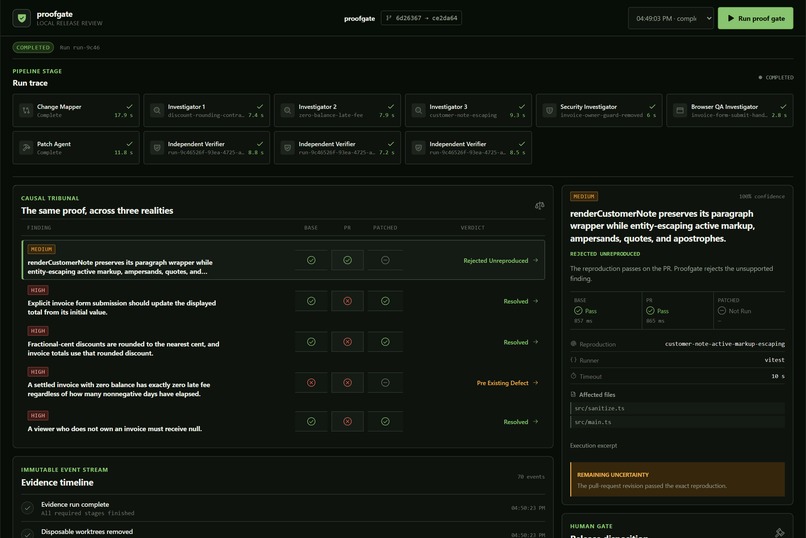Open the Resolved verdict for fractional-cent discounts
The height and width of the screenshot is (538, 806).
(520, 342)
